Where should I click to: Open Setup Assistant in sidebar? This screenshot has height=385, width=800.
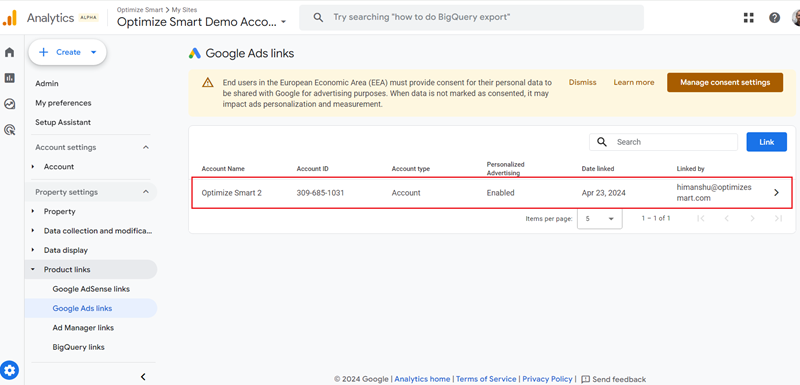(63, 122)
